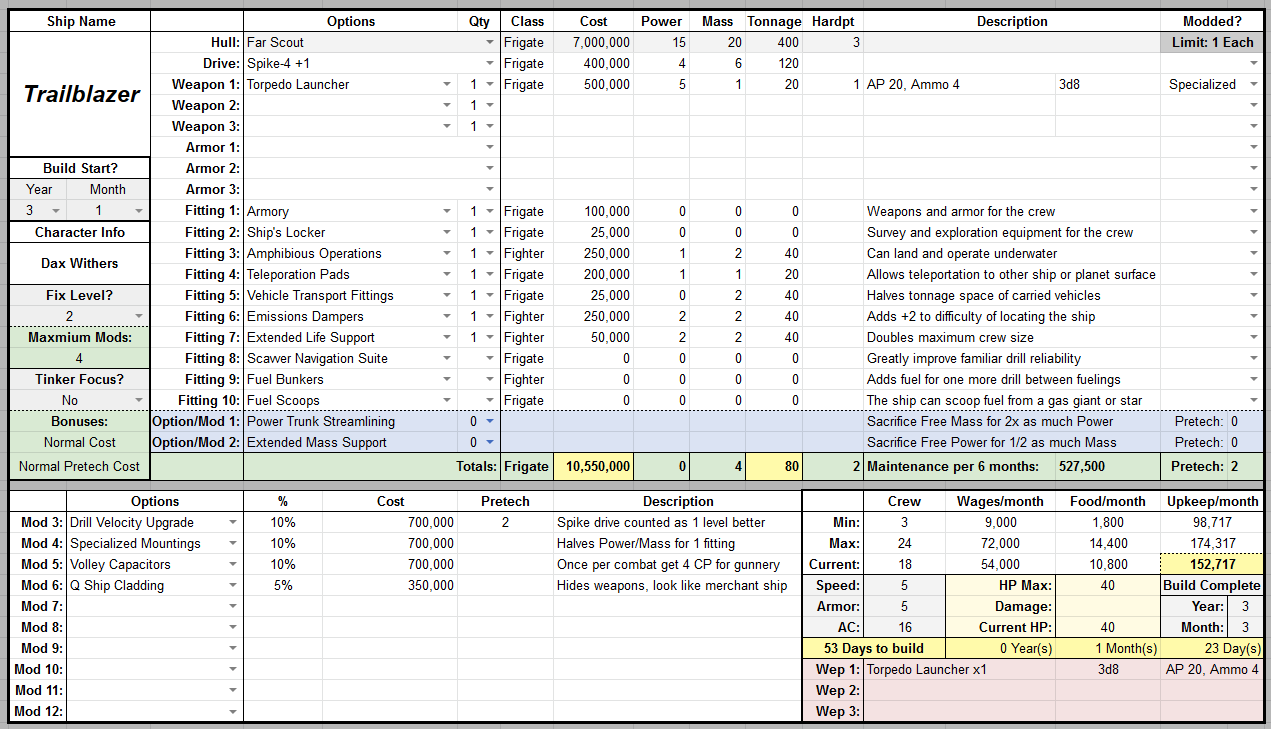Open Weapon 1 quantity dropdown
1271x729 pixels.
pyautogui.click(x=489, y=85)
